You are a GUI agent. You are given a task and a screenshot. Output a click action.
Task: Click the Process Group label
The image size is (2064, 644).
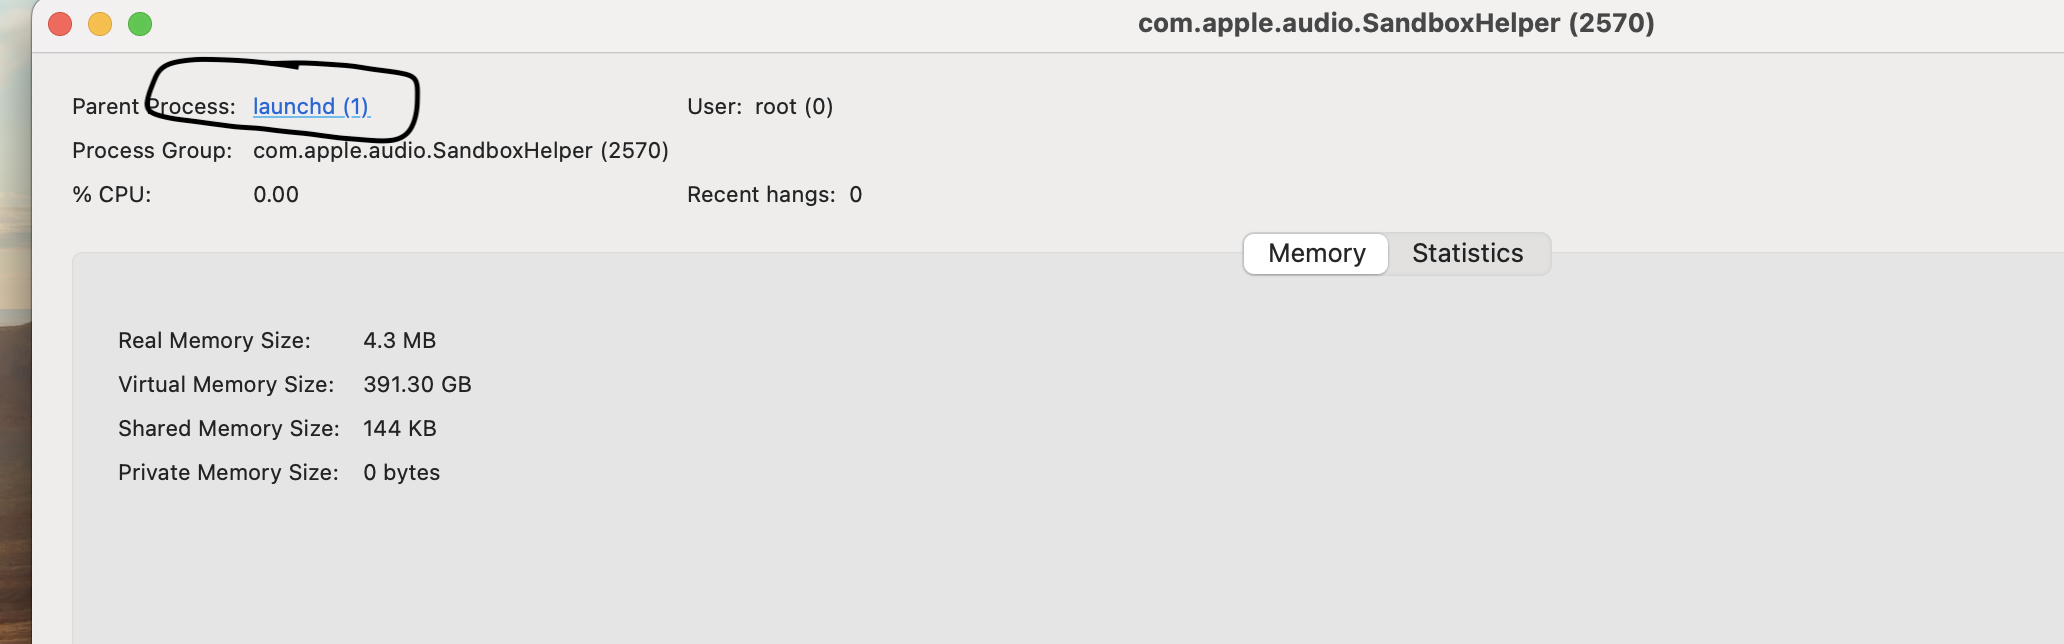coord(151,150)
